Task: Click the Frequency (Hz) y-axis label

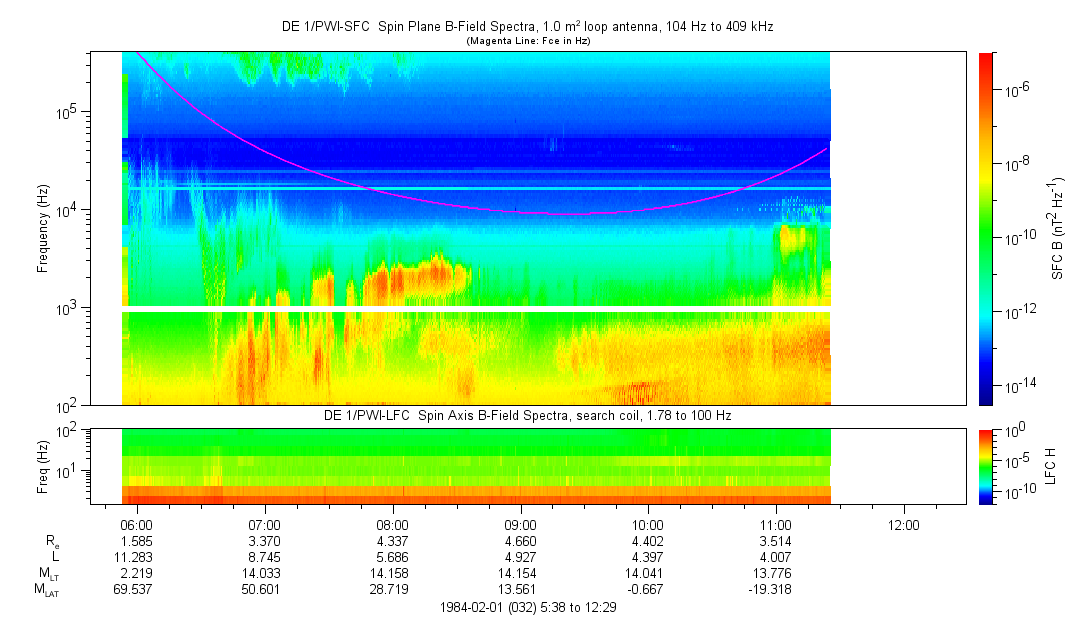Action: (43, 228)
